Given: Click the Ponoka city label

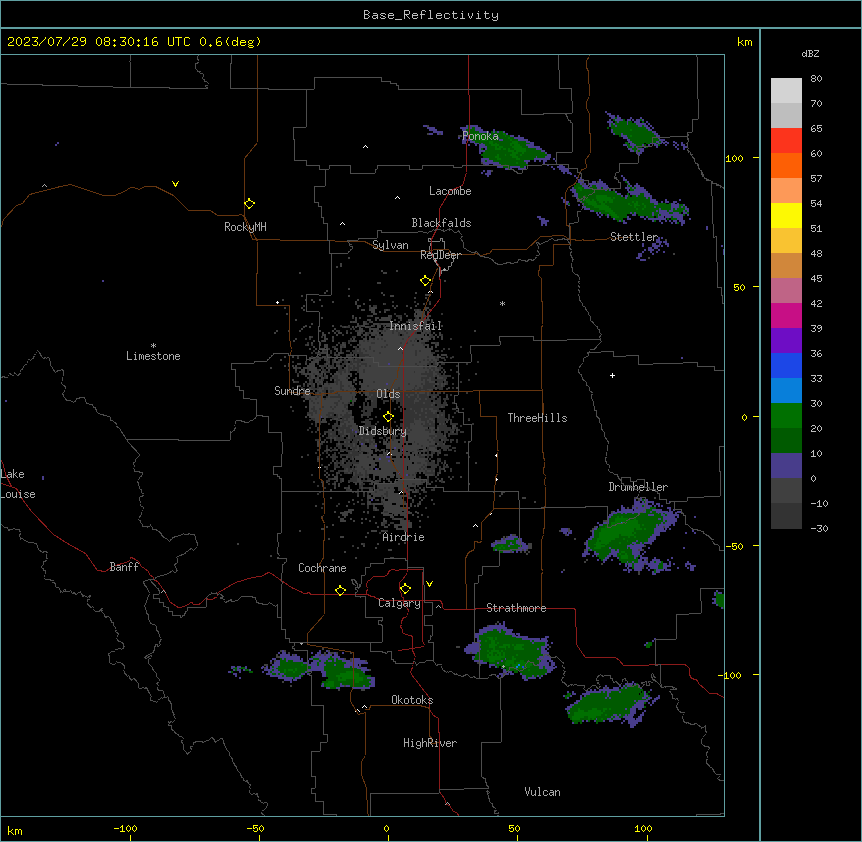Looking at the screenshot, I should [x=480, y=136].
